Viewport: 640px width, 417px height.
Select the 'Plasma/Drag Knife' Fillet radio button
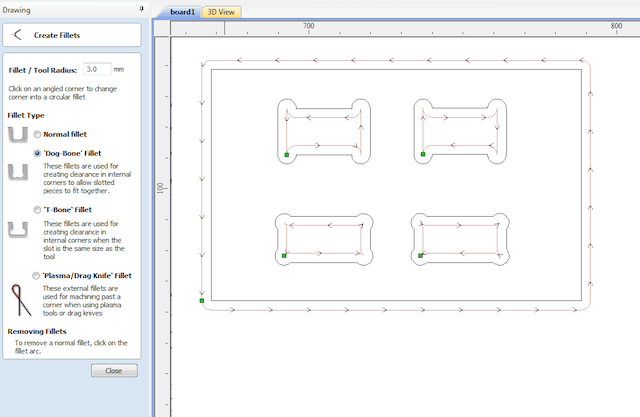(36, 276)
